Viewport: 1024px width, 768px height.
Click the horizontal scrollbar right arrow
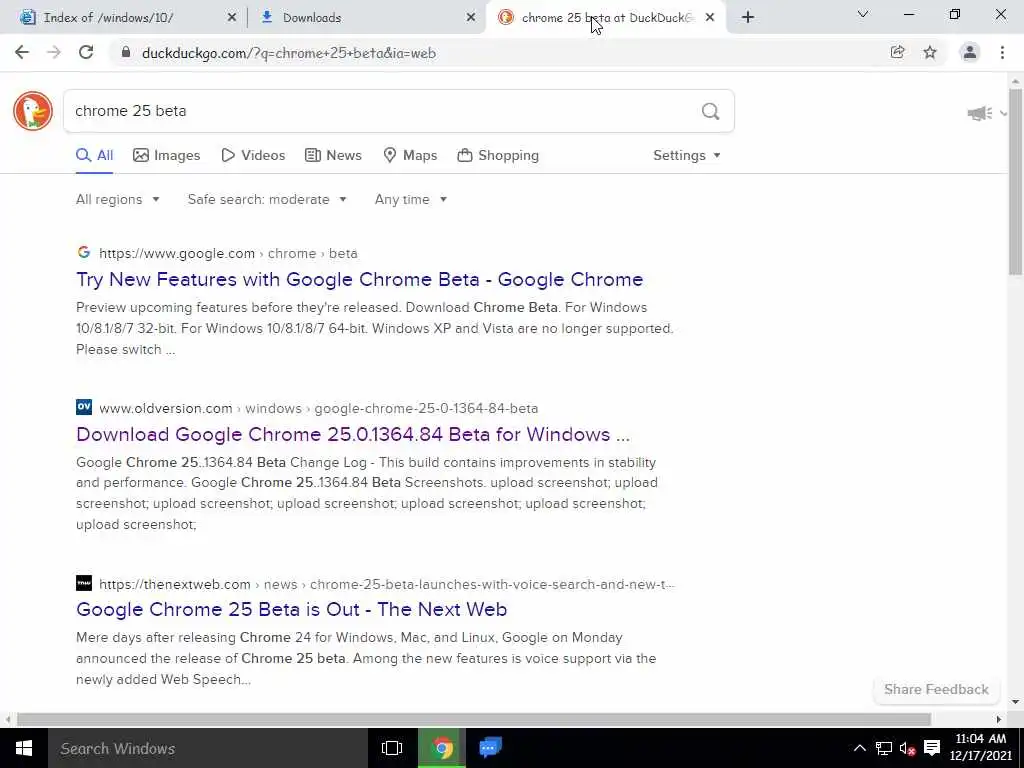(x=999, y=719)
